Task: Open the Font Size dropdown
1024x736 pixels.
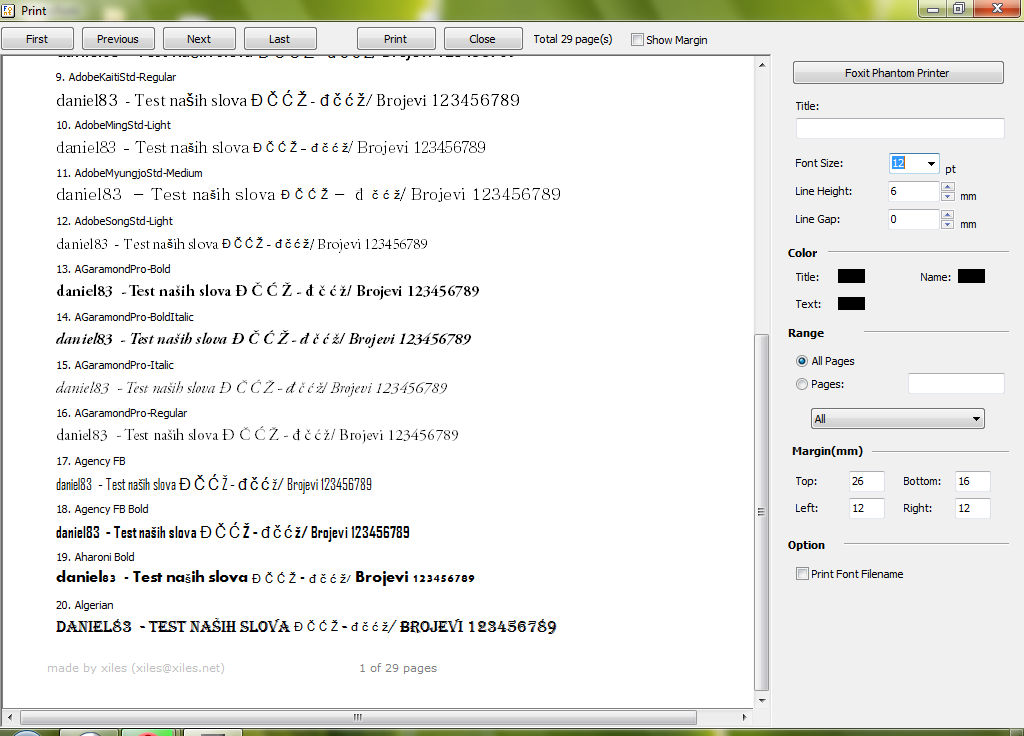Action: (931, 163)
